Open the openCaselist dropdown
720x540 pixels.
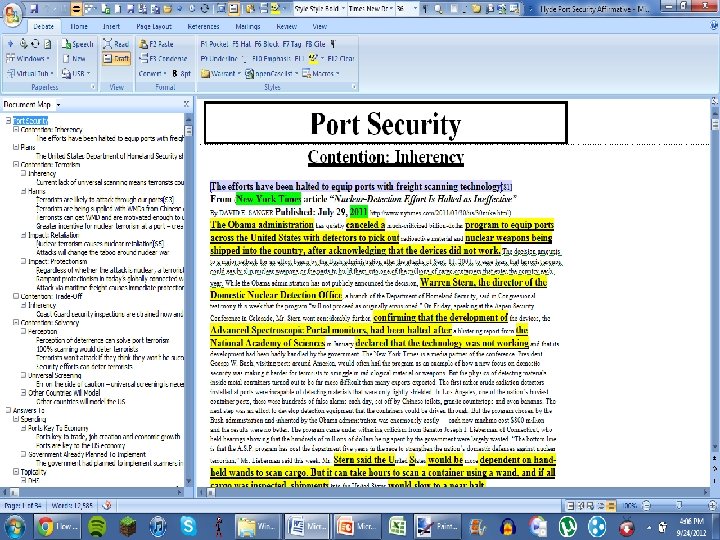pyautogui.click(x=272, y=73)
